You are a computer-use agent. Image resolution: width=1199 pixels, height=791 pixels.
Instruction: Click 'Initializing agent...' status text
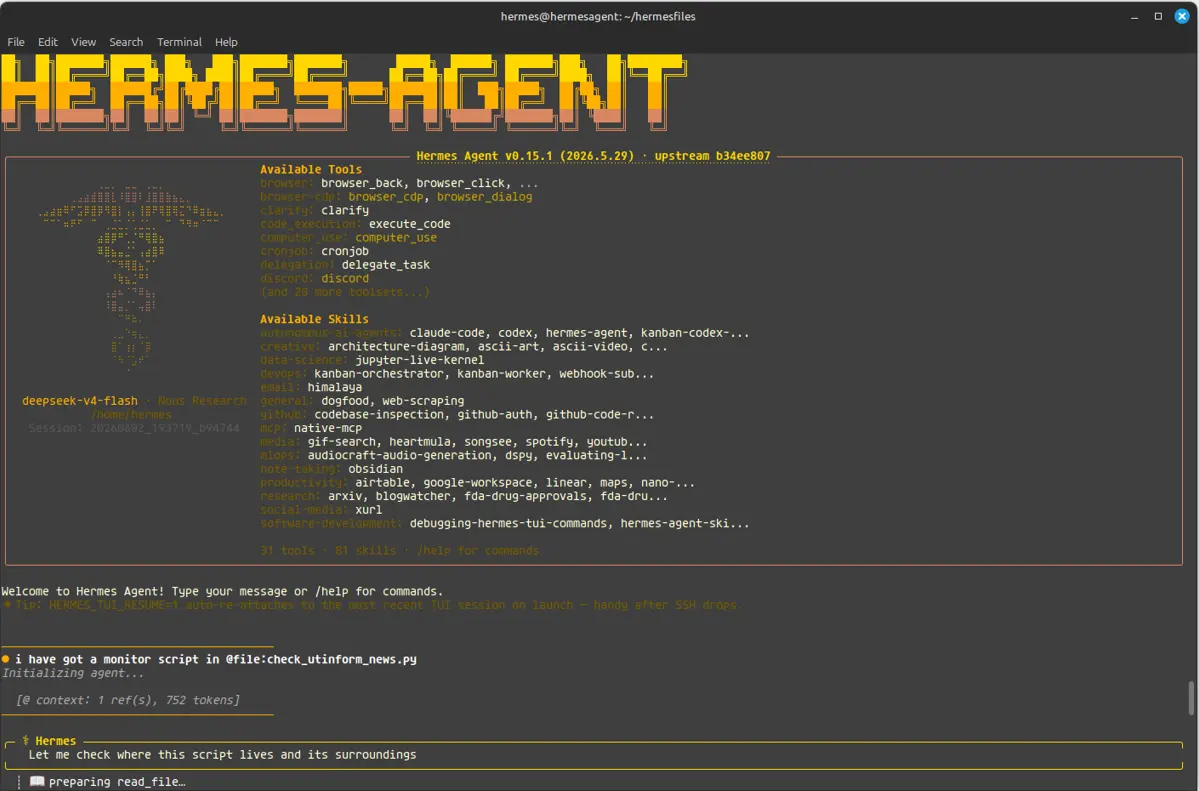(73, 673)
